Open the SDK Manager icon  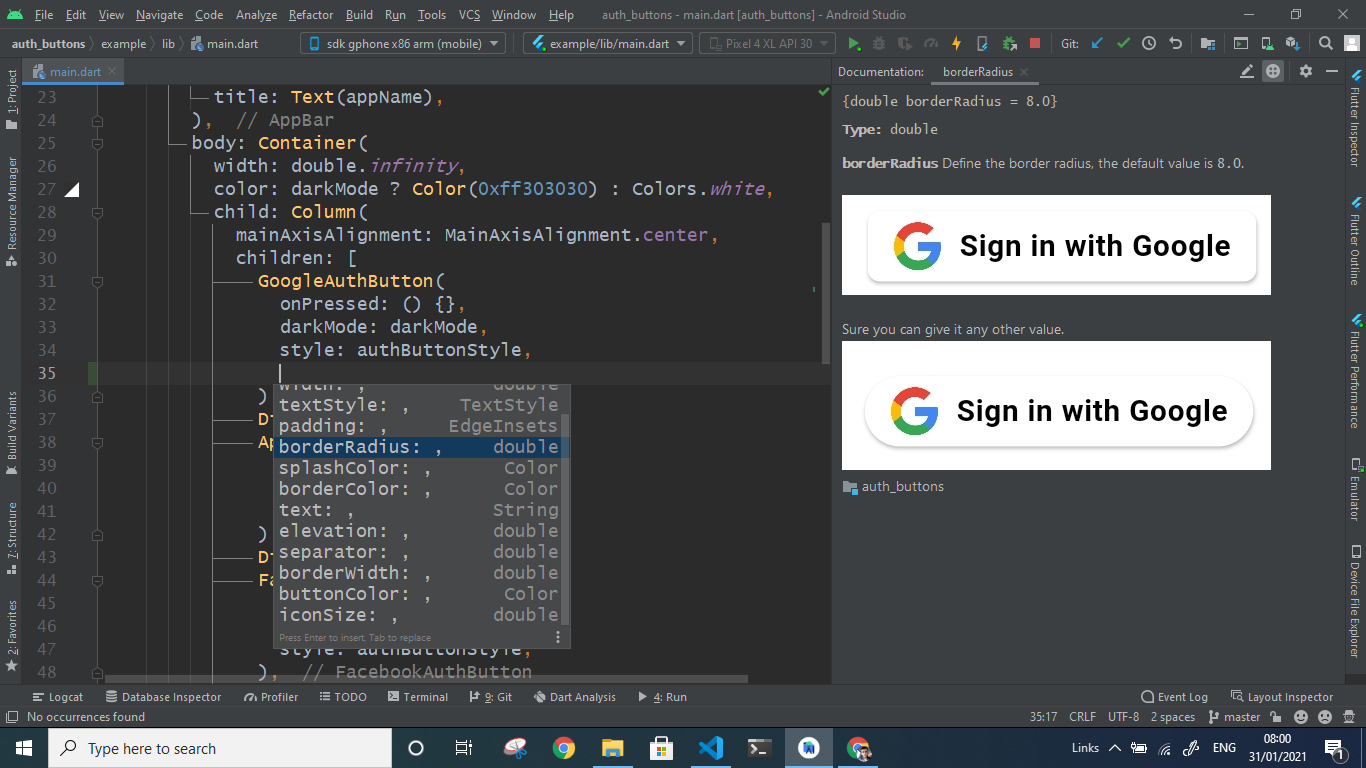coord(1293,43)
